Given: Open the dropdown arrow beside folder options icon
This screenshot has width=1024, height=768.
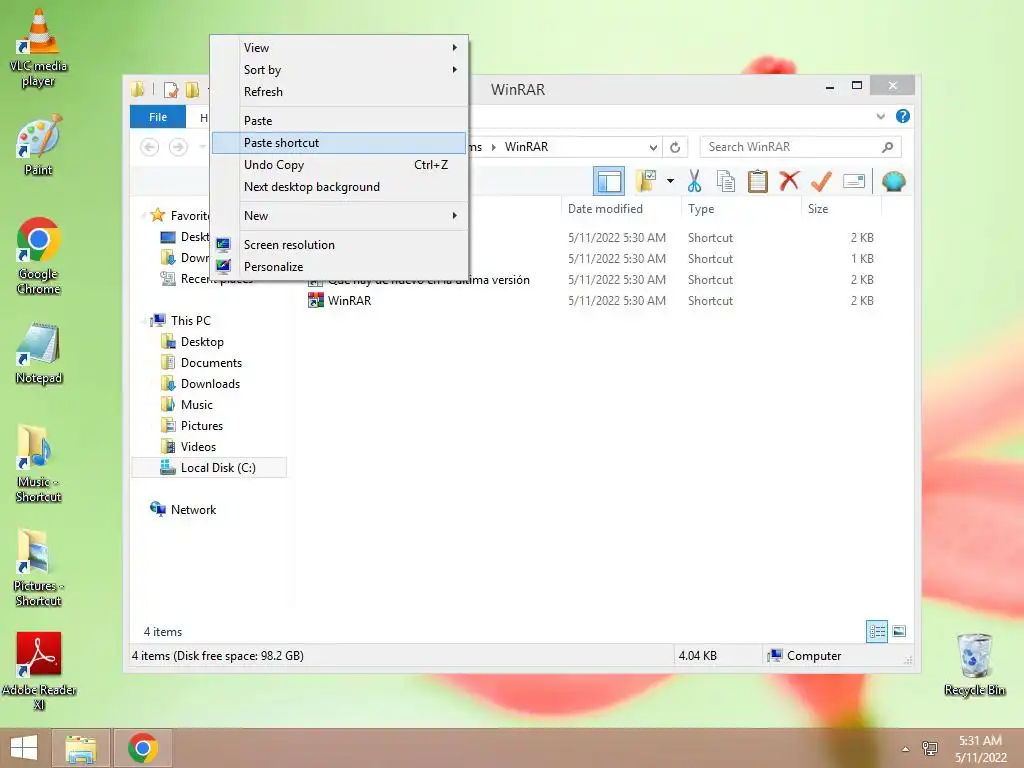Looking at the screenshot, I should pyautogui.click(x=671, y=181).
